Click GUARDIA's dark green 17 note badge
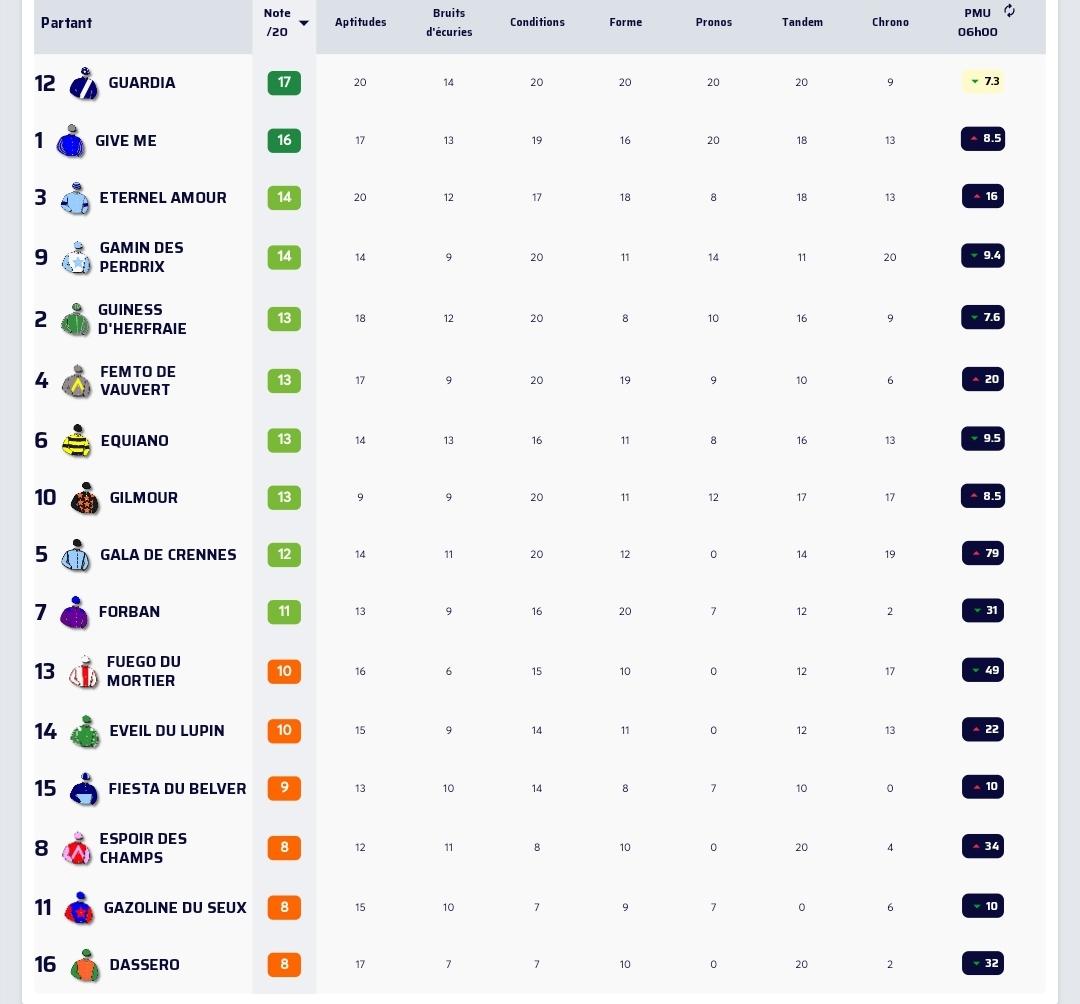Screen dimensions: 1080x1004 pyautogui.click(x=284, y=83)
